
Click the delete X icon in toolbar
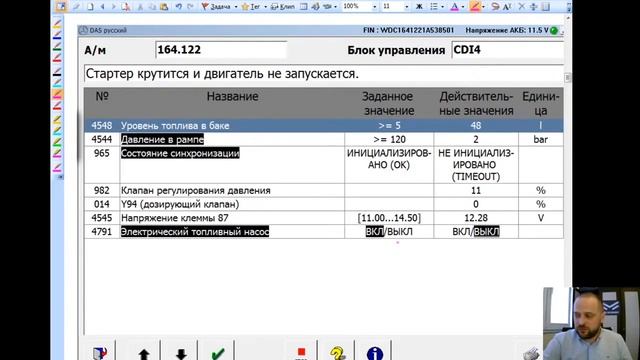522,7
